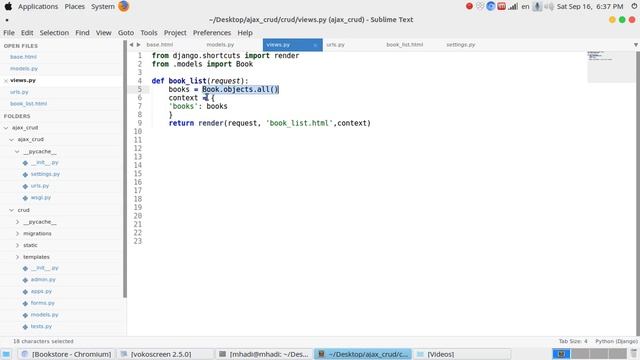
Task: Collapse the nested ajax_crud folder
Action: pos(12,140)
